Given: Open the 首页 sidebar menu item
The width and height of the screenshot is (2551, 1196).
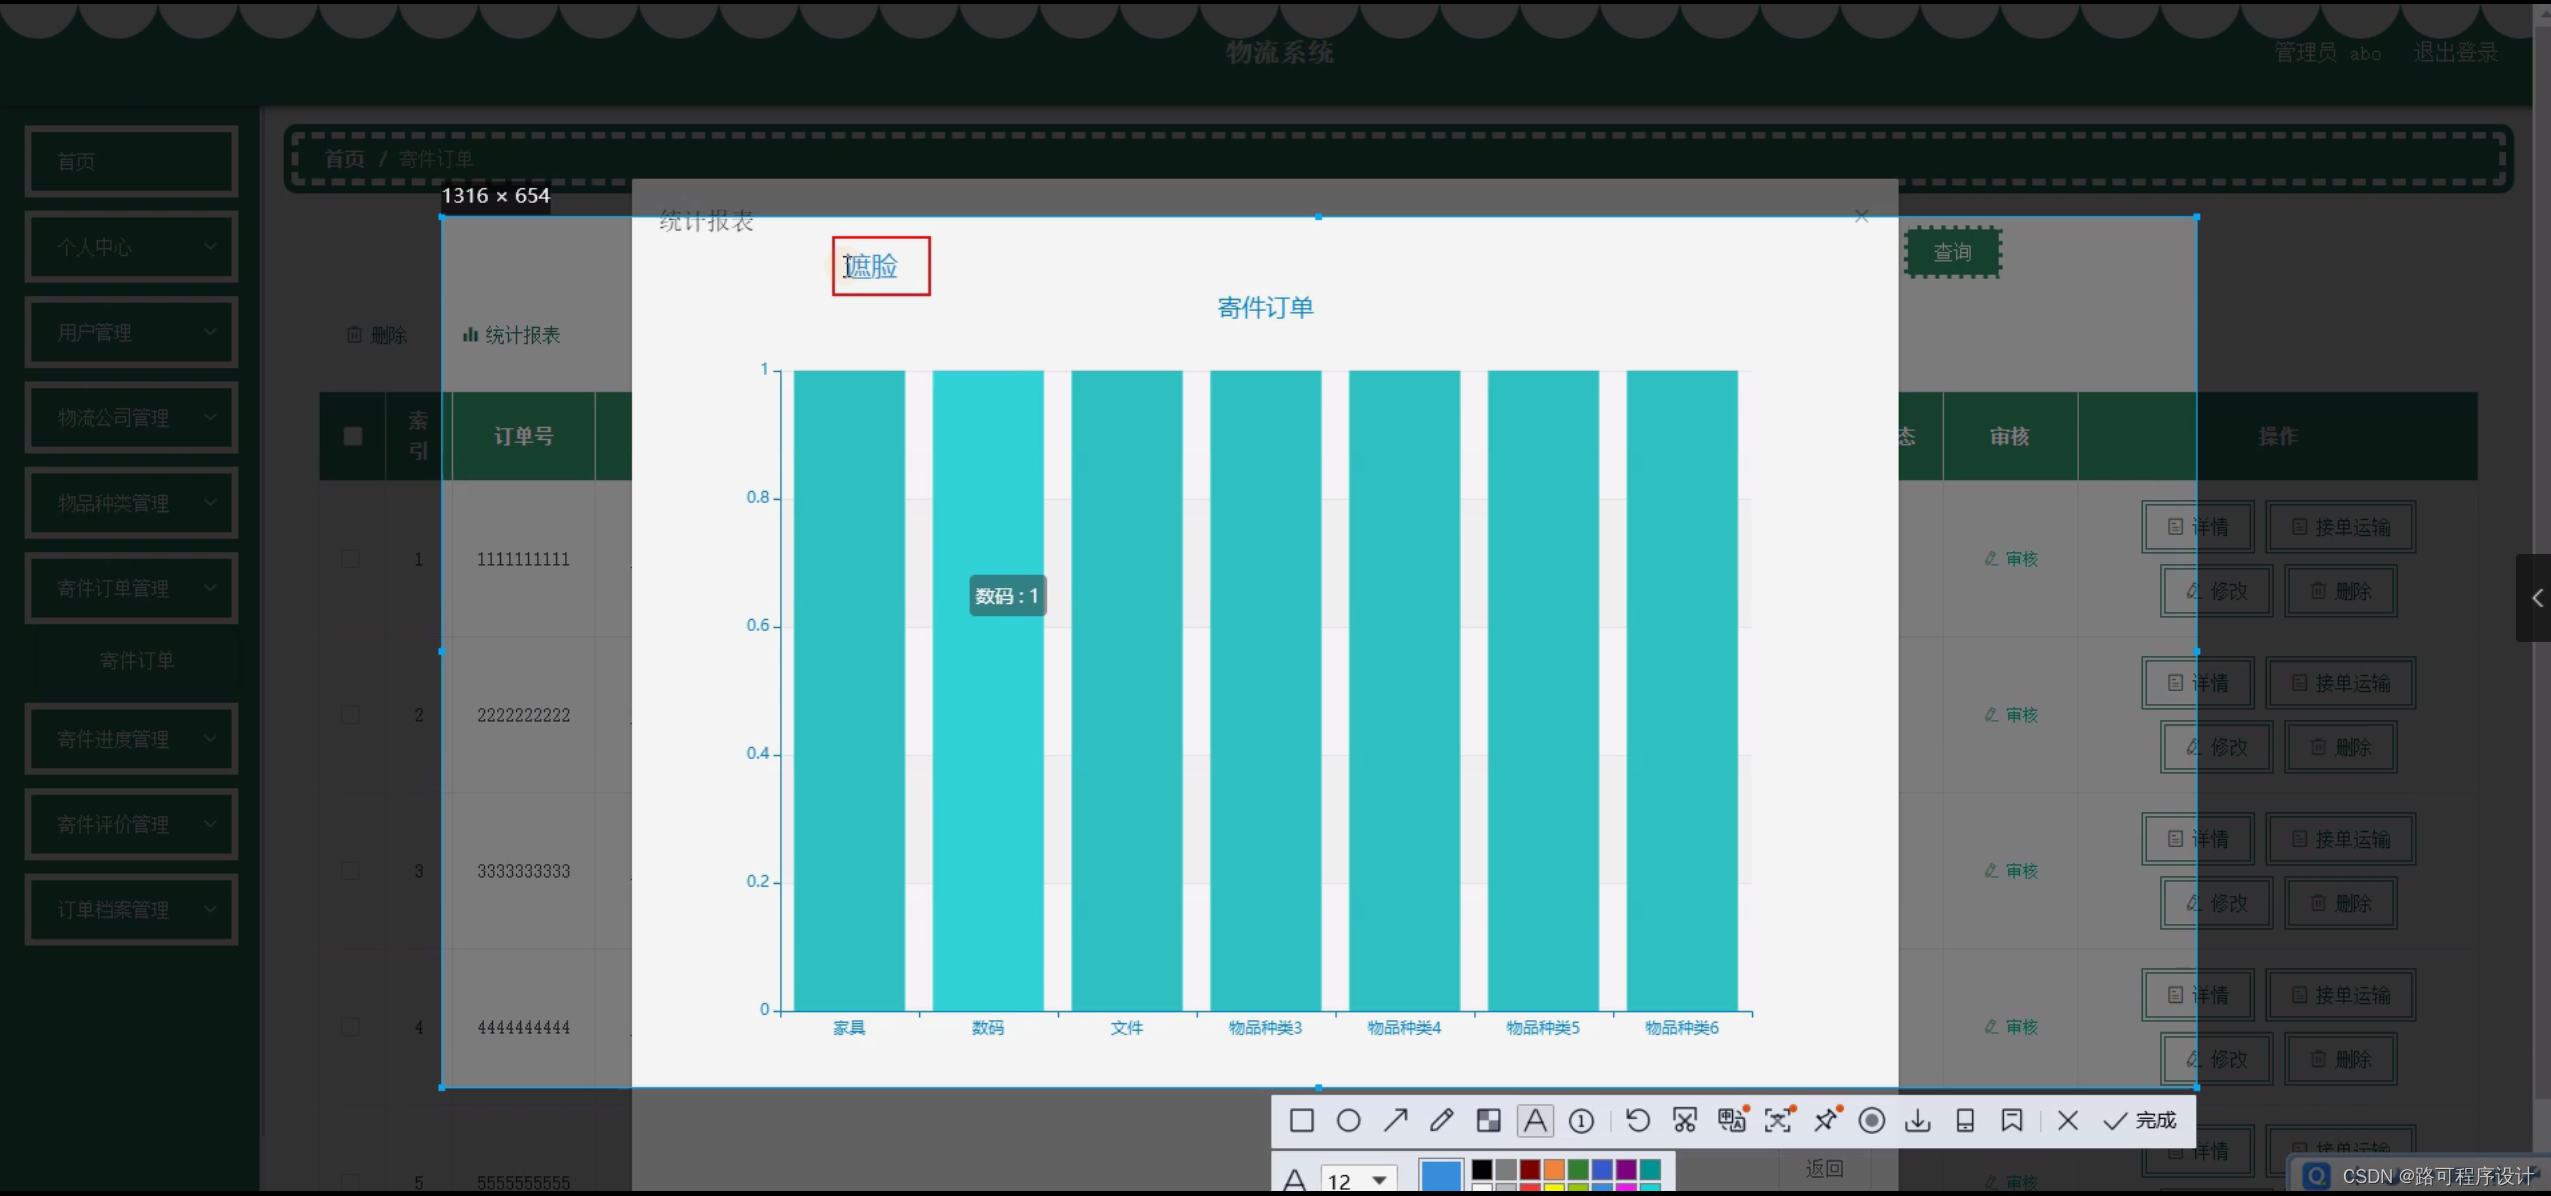Looking at the screenshot, I should click(x=131, y=161).
